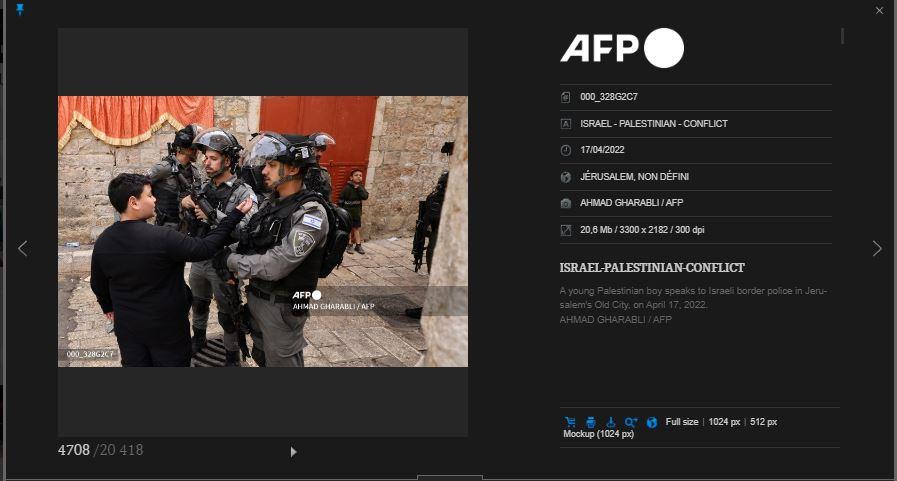The image size is (897, 481).
Task: Click the globe icon beside JÉRUSALEM
Action: point(566,177)
